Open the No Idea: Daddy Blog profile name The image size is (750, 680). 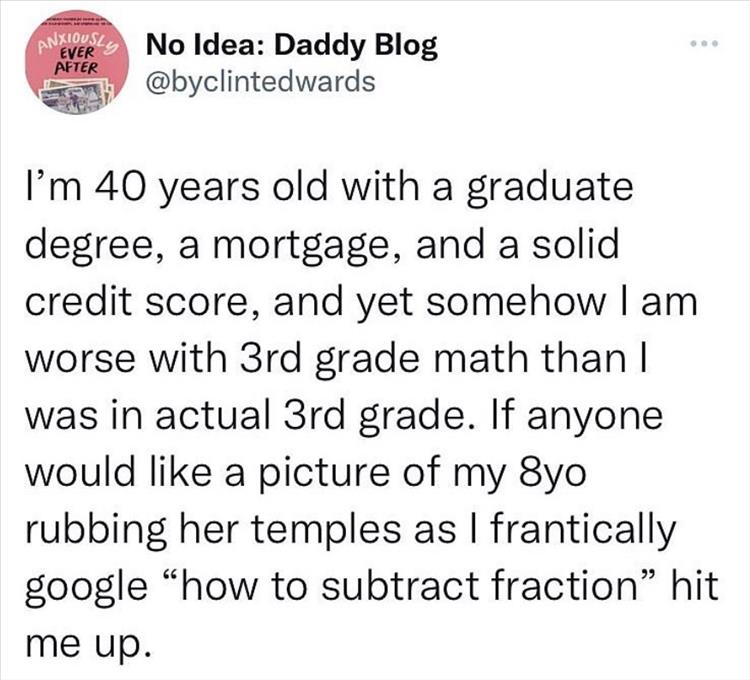[x=291, y=46]
